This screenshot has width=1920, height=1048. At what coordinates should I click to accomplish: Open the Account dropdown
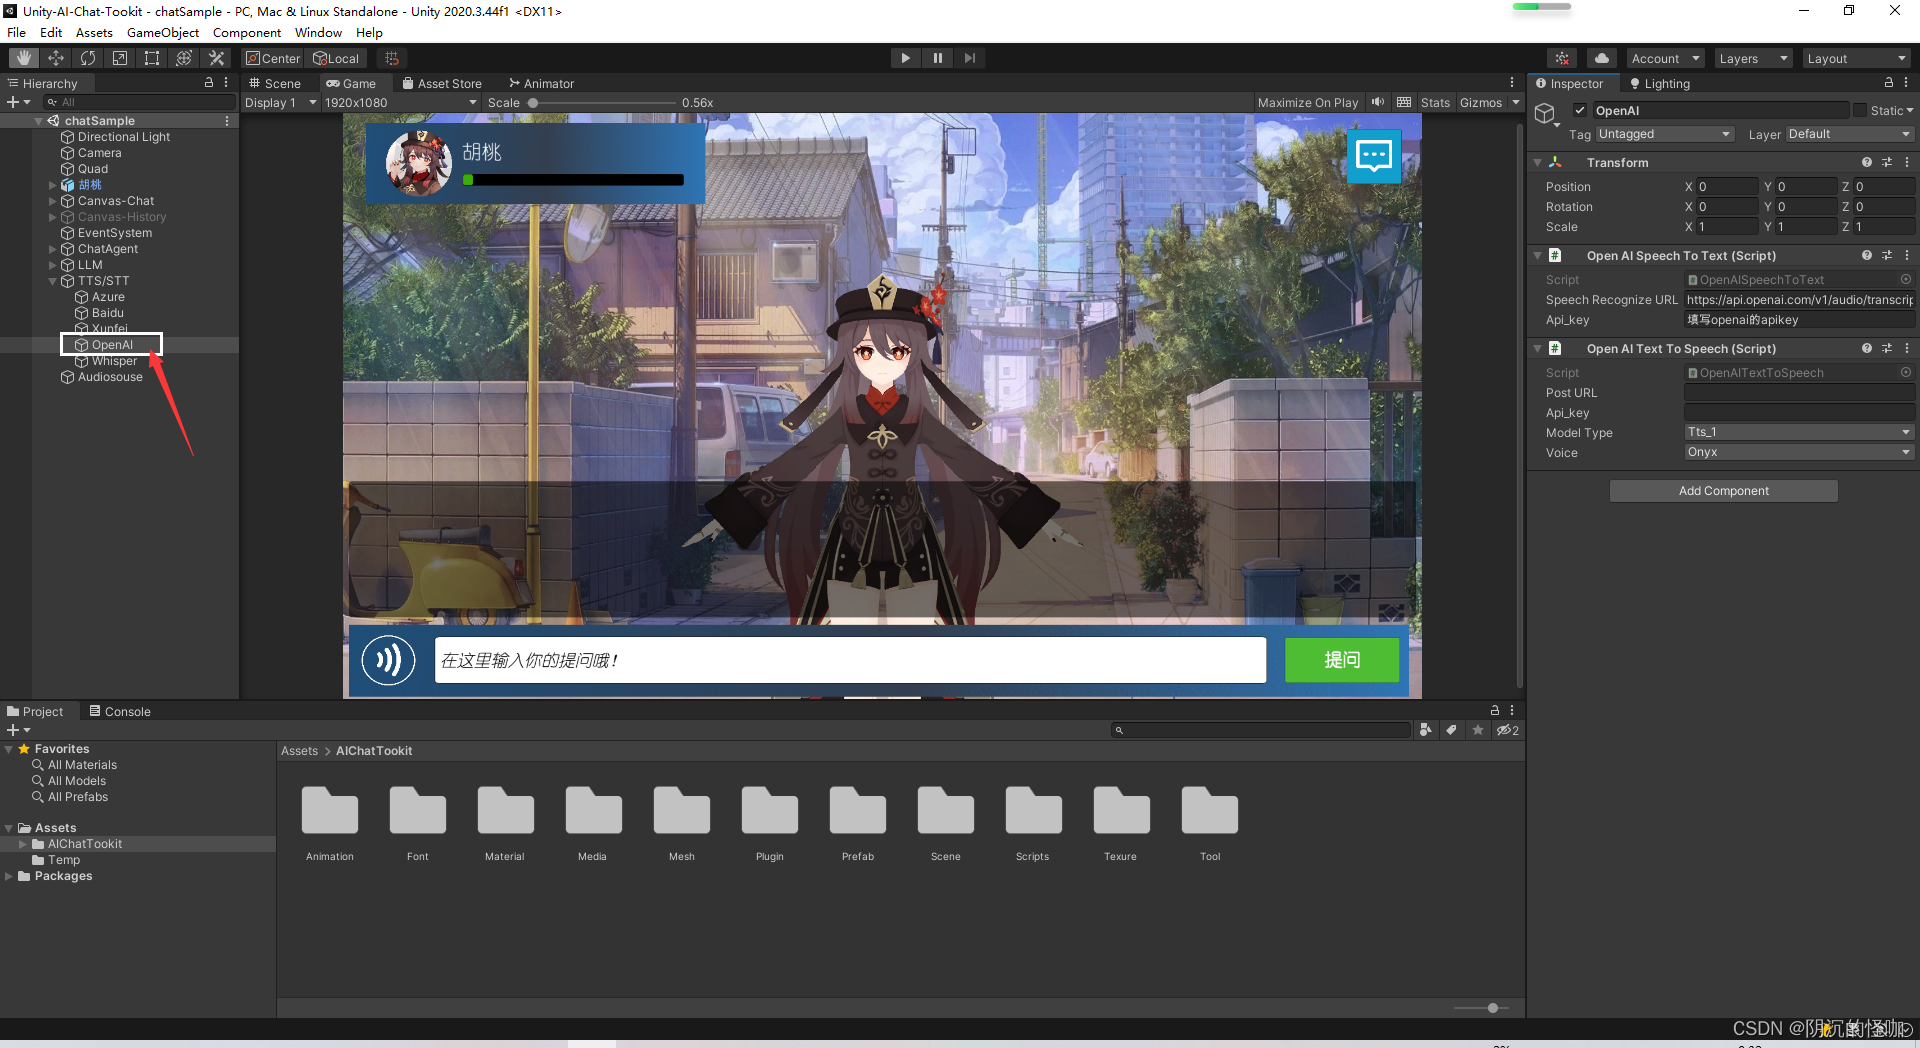(x=1665, y=58)
